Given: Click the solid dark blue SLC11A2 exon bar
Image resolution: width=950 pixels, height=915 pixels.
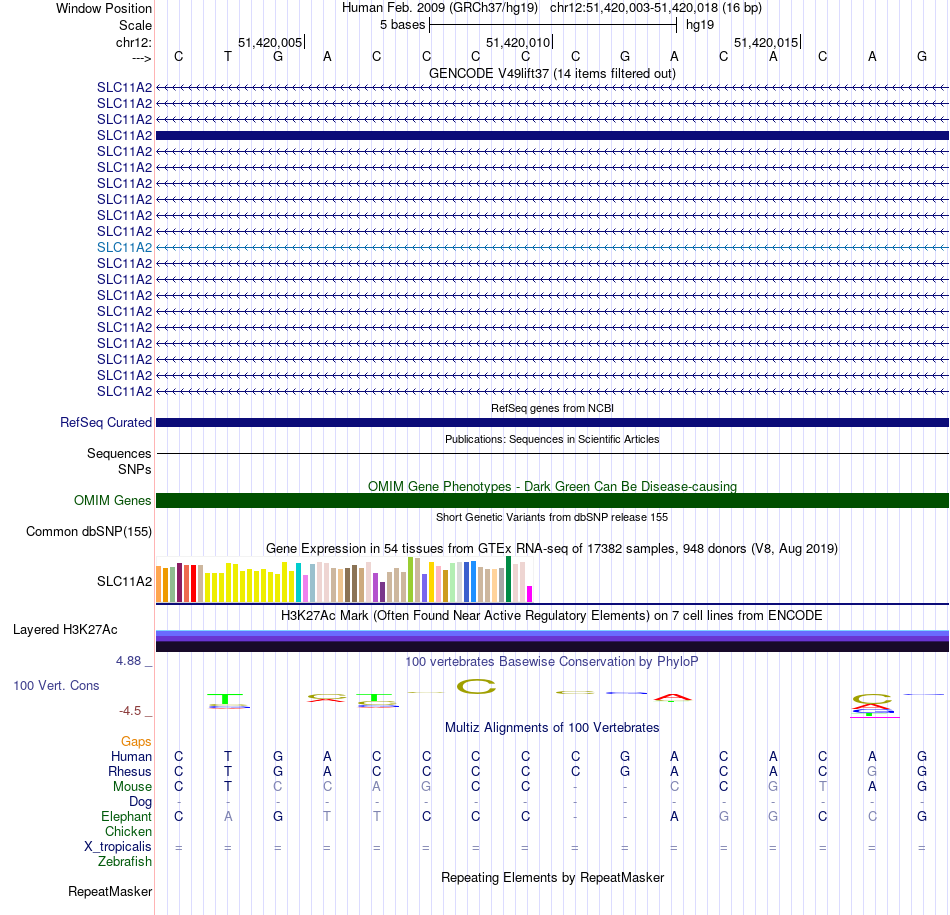Looking at the screenshot, I should tap(552, 135).
